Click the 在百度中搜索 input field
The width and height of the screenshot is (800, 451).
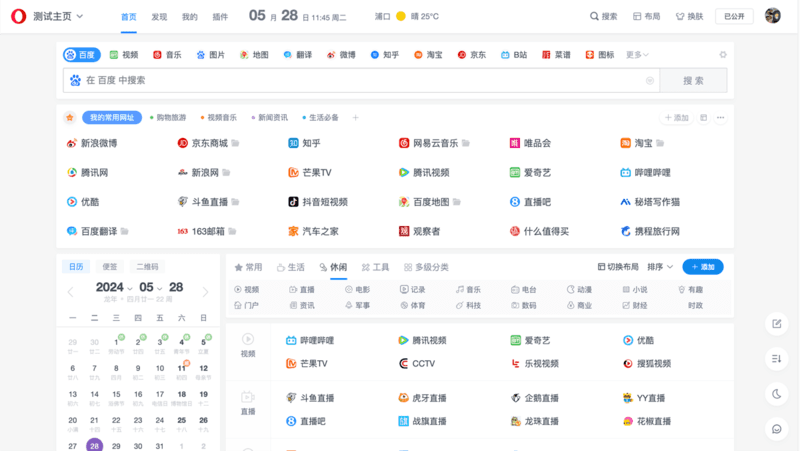click(361, 81)
